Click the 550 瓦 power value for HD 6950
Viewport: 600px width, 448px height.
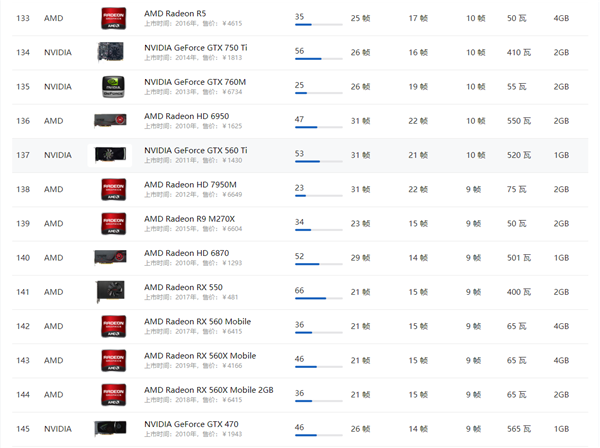(519, 121)
